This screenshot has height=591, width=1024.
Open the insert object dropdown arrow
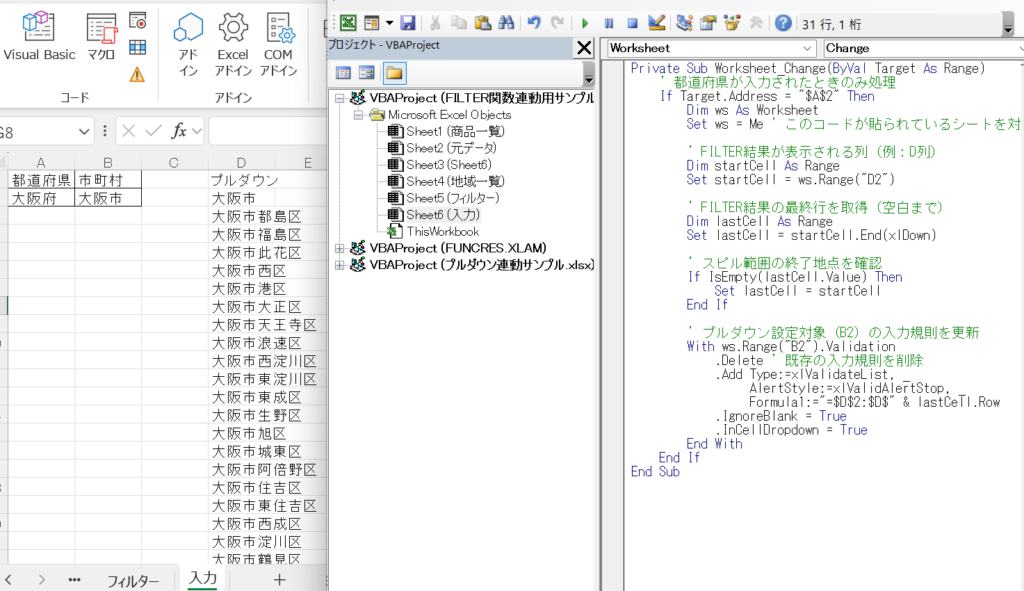pyautogui.click(x=389, y=24)
